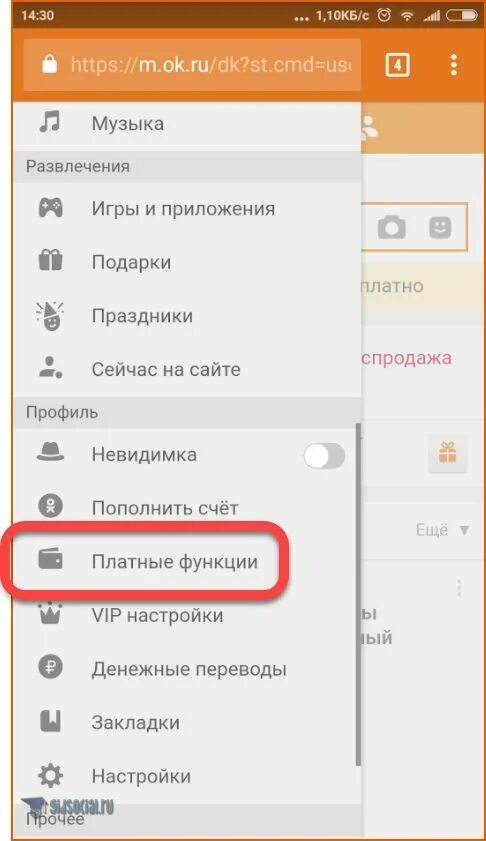Expand the Ещё dropdown arrow
Viewport: 486px width, 841px height.
pyautogui.click(x=464, y=530)
